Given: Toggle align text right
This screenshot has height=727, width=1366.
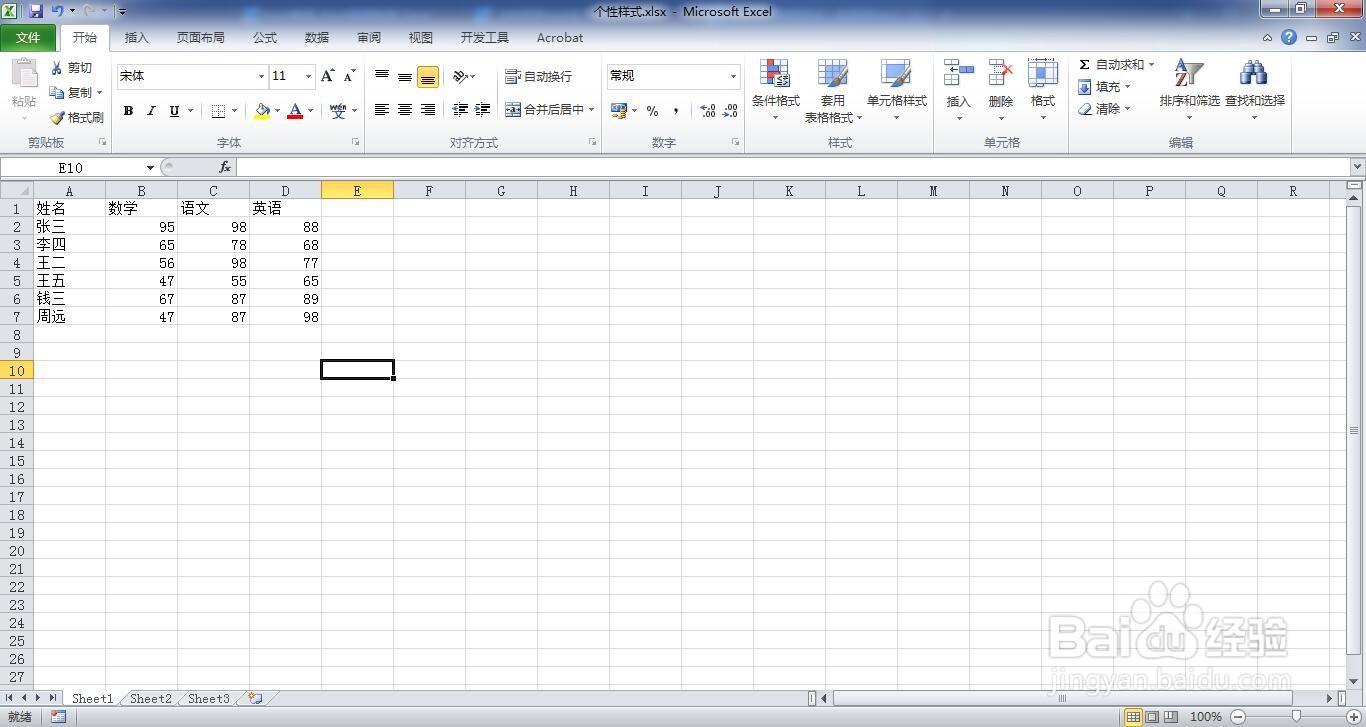Looking at the screenshot, I should pyautogui.click(x=428, y=110).
